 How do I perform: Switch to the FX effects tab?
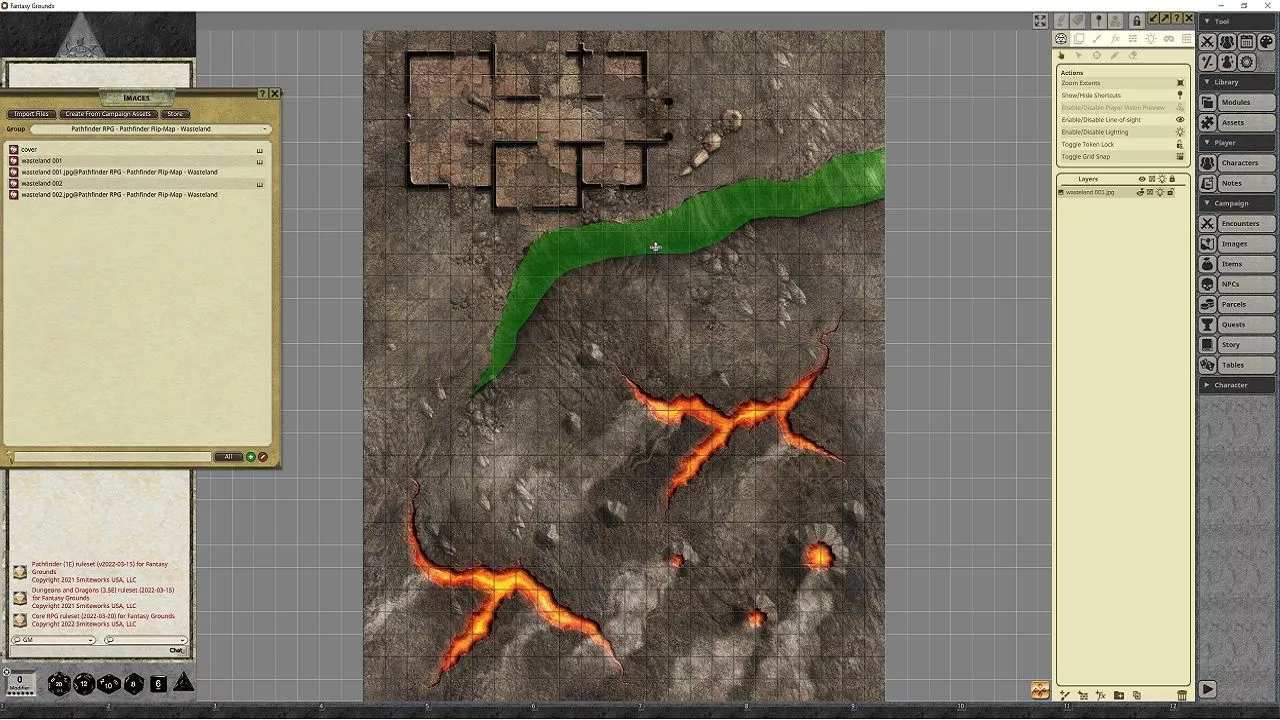coord(1115,39)
